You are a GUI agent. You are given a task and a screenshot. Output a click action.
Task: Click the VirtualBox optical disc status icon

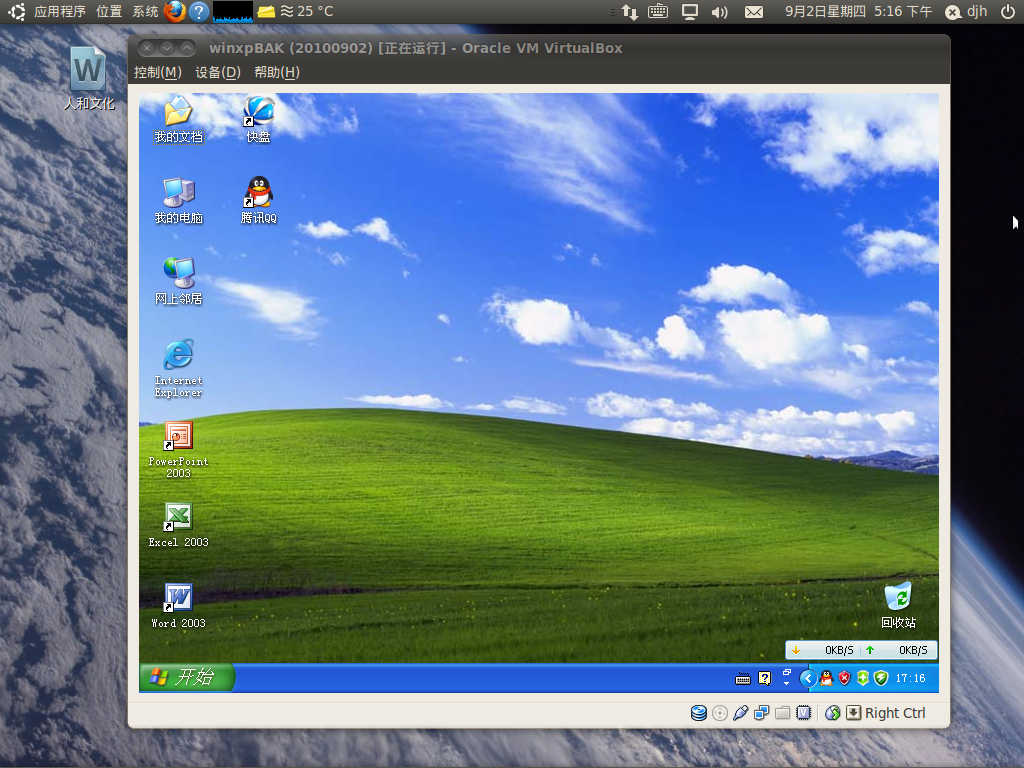coord(720,713)
